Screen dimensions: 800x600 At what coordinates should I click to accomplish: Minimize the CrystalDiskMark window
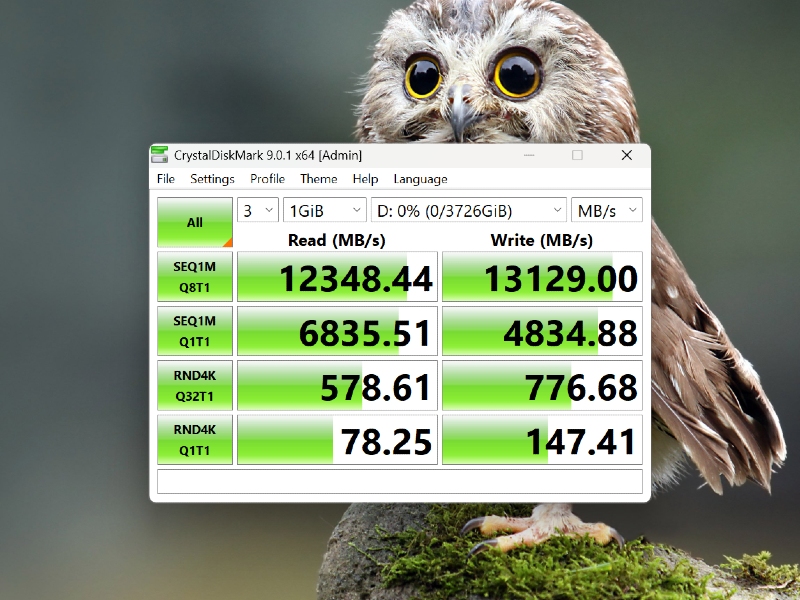tap(529, 155)
